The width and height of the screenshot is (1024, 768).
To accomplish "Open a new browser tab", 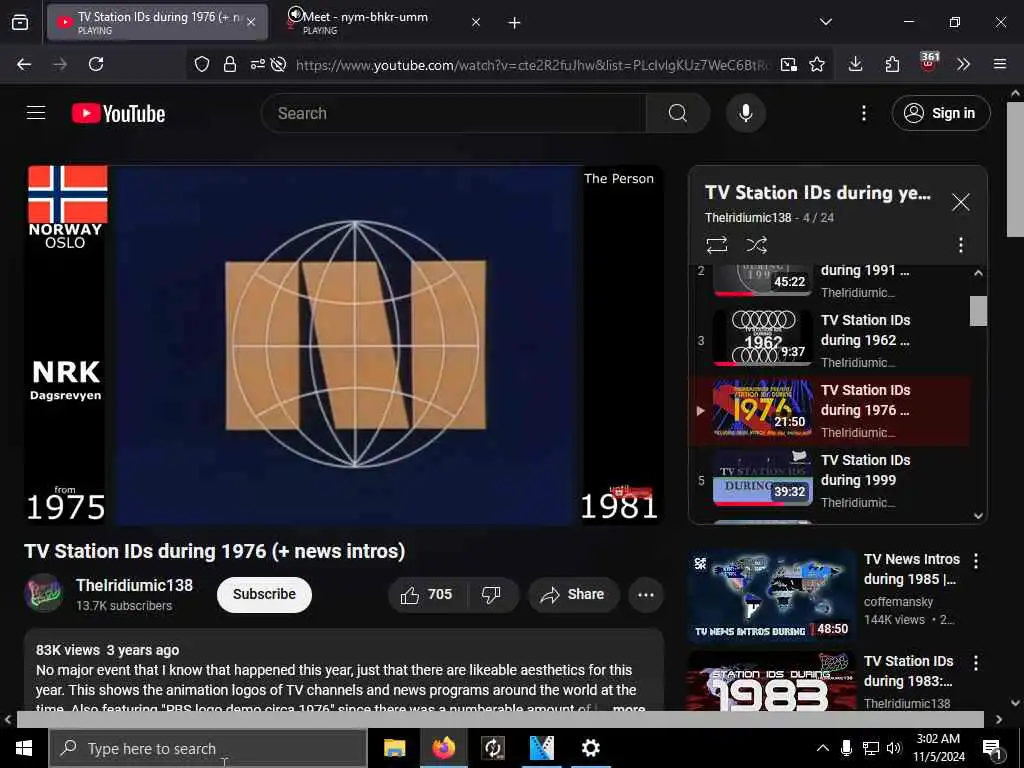I will pyautogui.click(x=515, y=23).
